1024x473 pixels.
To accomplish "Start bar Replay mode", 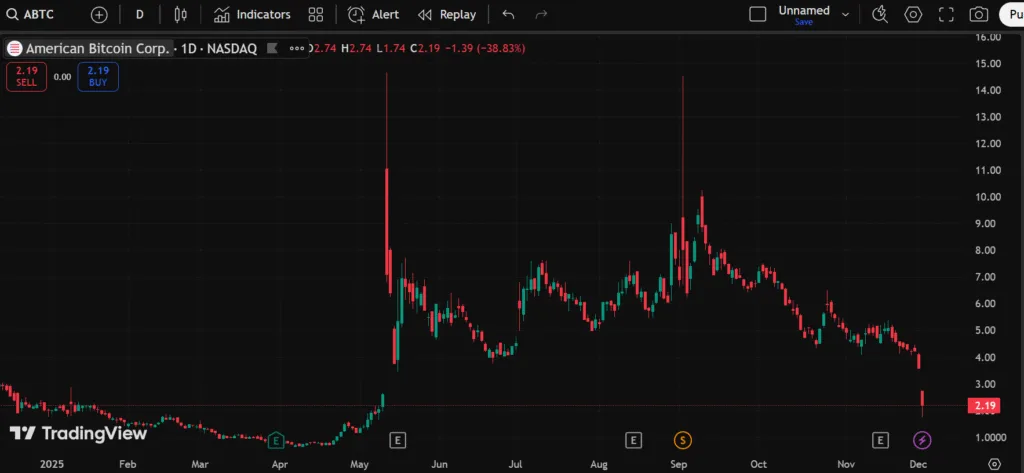I will pos(447,14).
